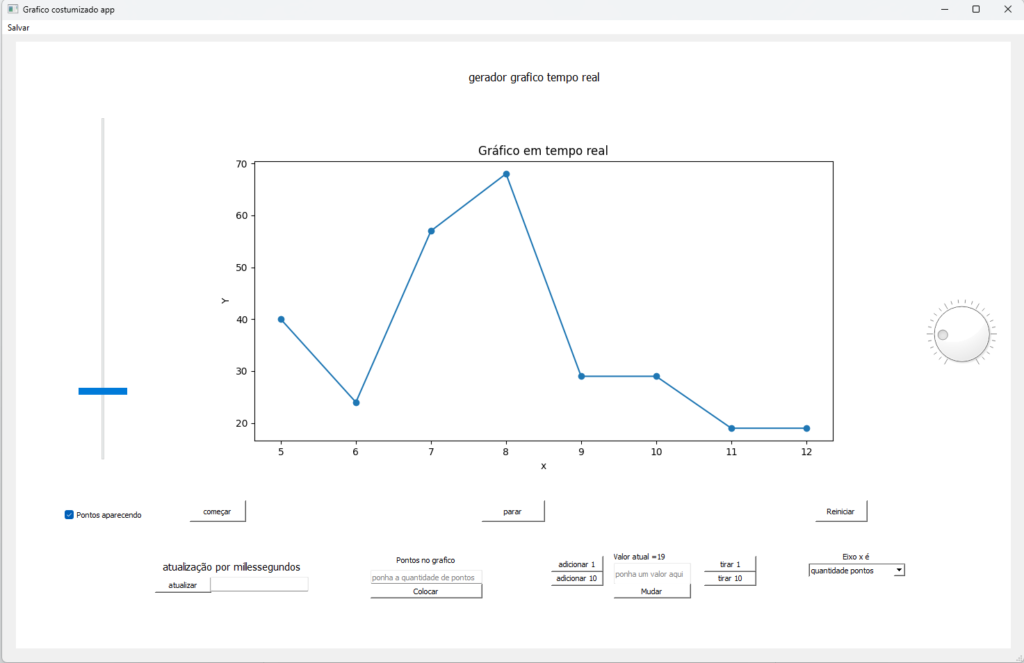Click the 'ponha a quantidade de pontos' field
The width and height of the screenshot is (1024, 663).
point(426,577)
